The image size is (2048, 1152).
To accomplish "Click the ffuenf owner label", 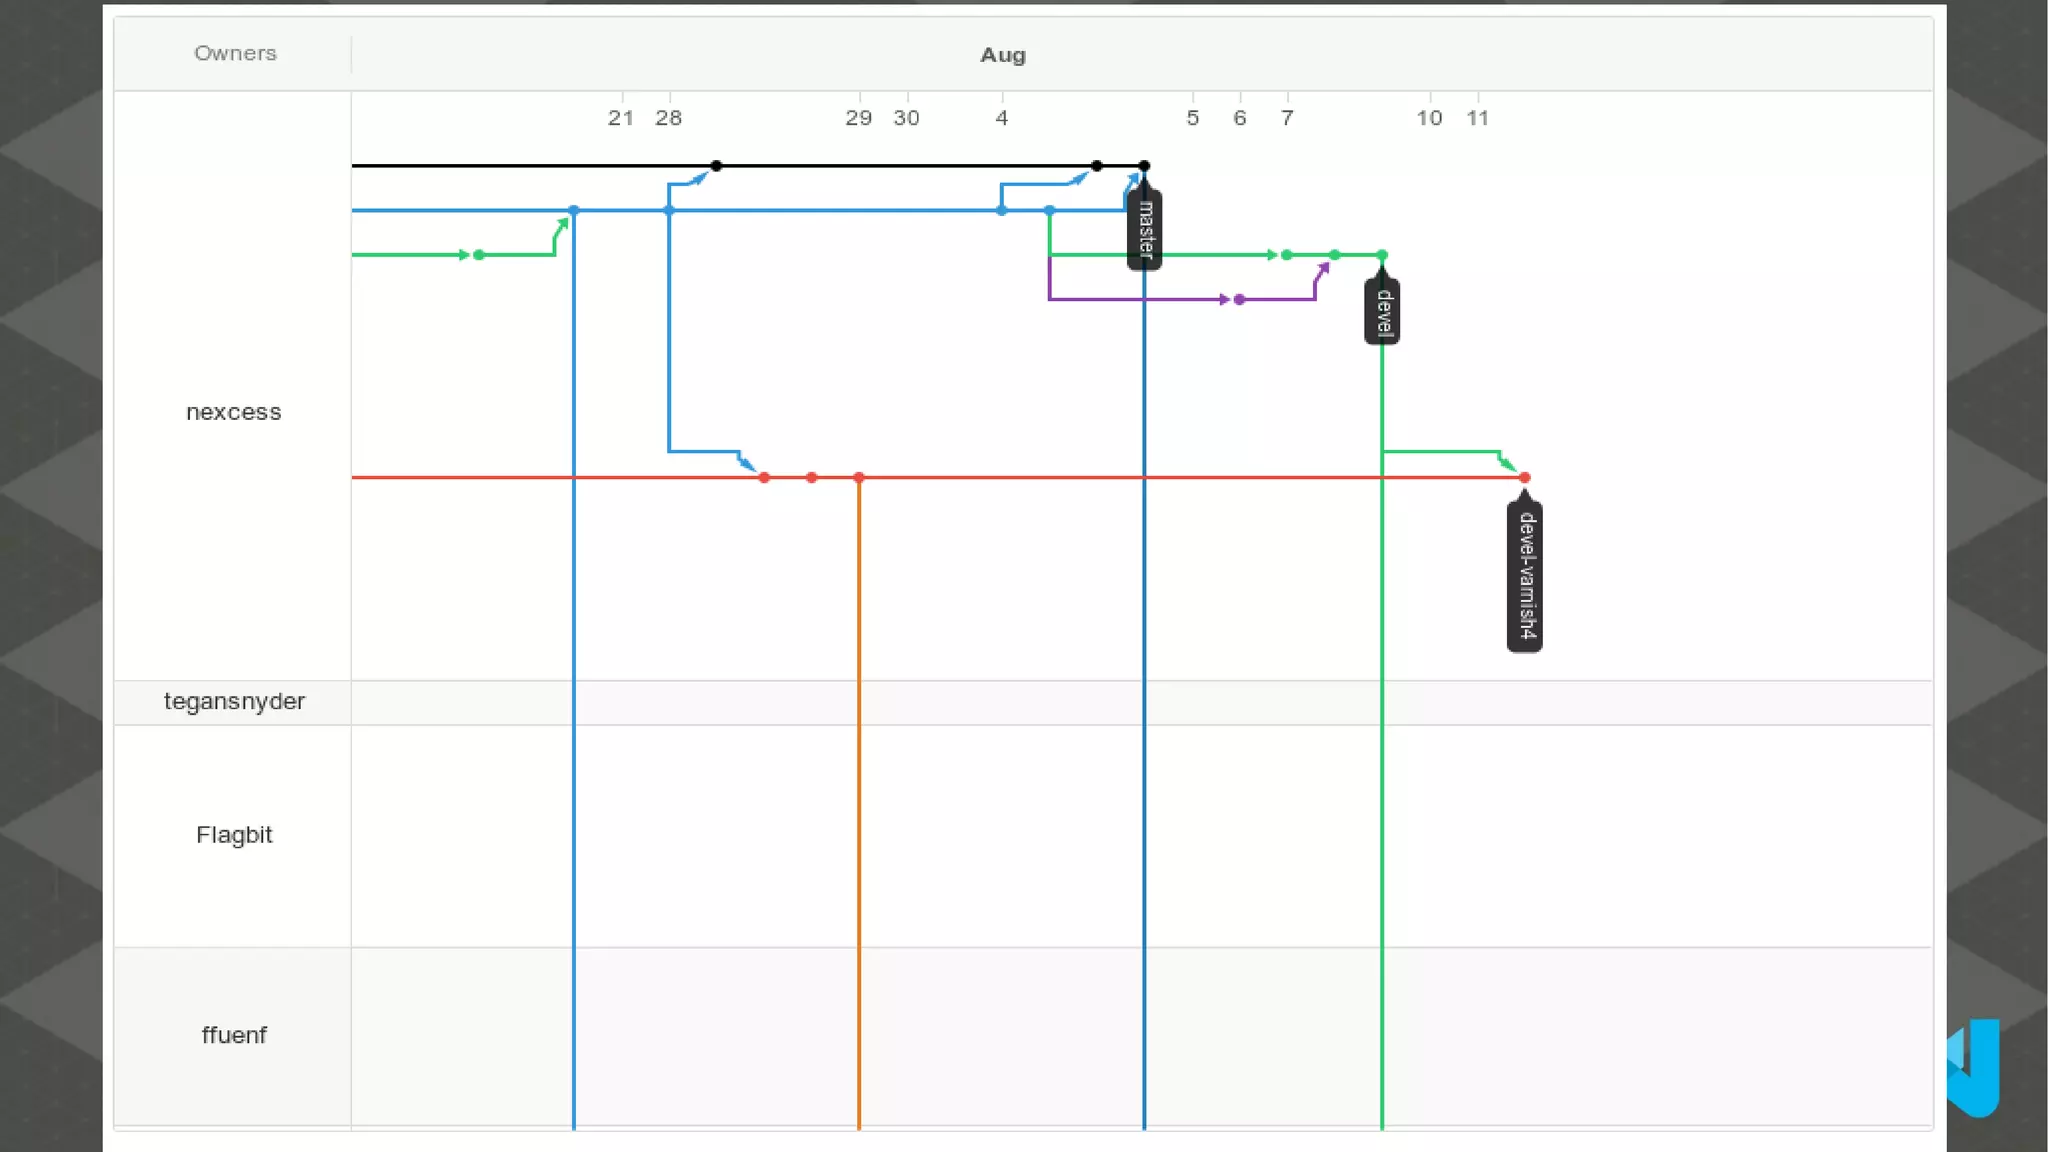I will 234,1035.
